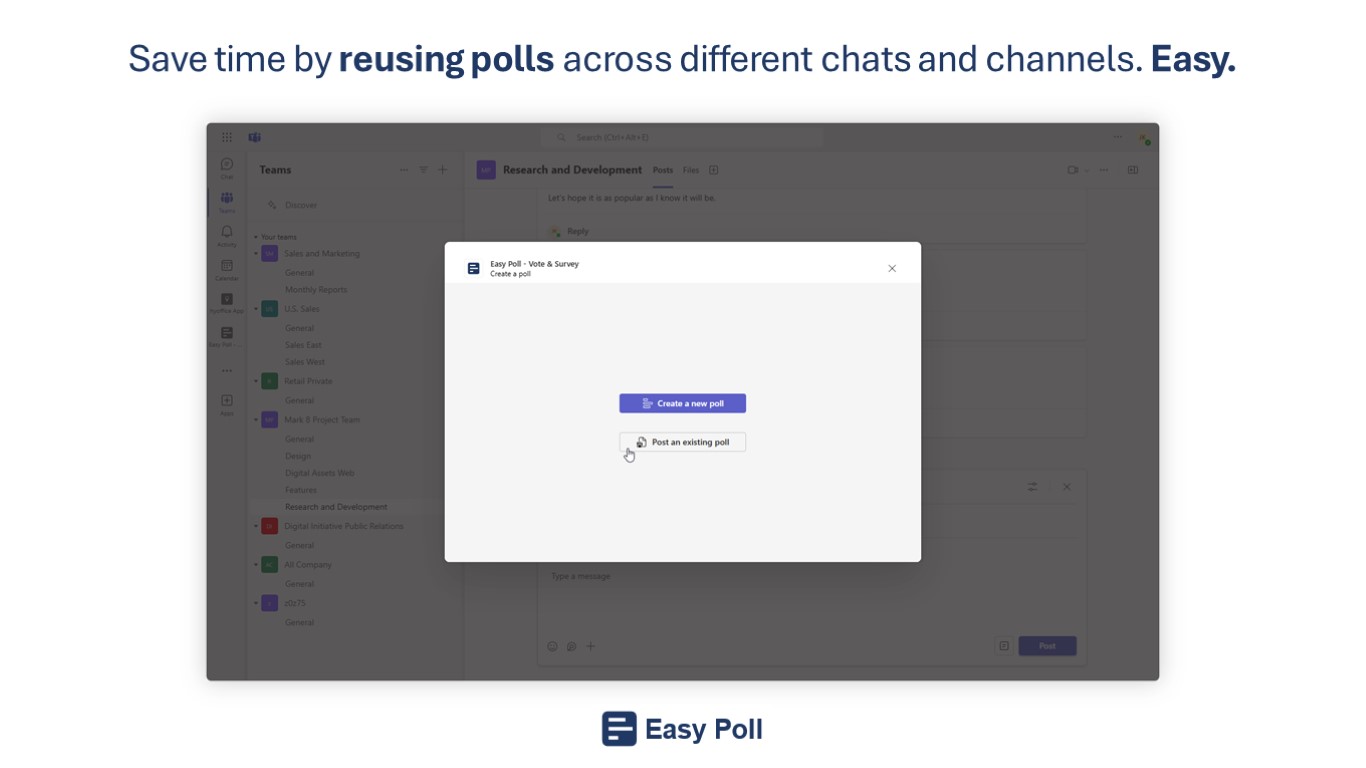Viewport: 1366px width, 768px height.
Task: Select the Digital Assets Web channel
Action: tap(320, 473)
